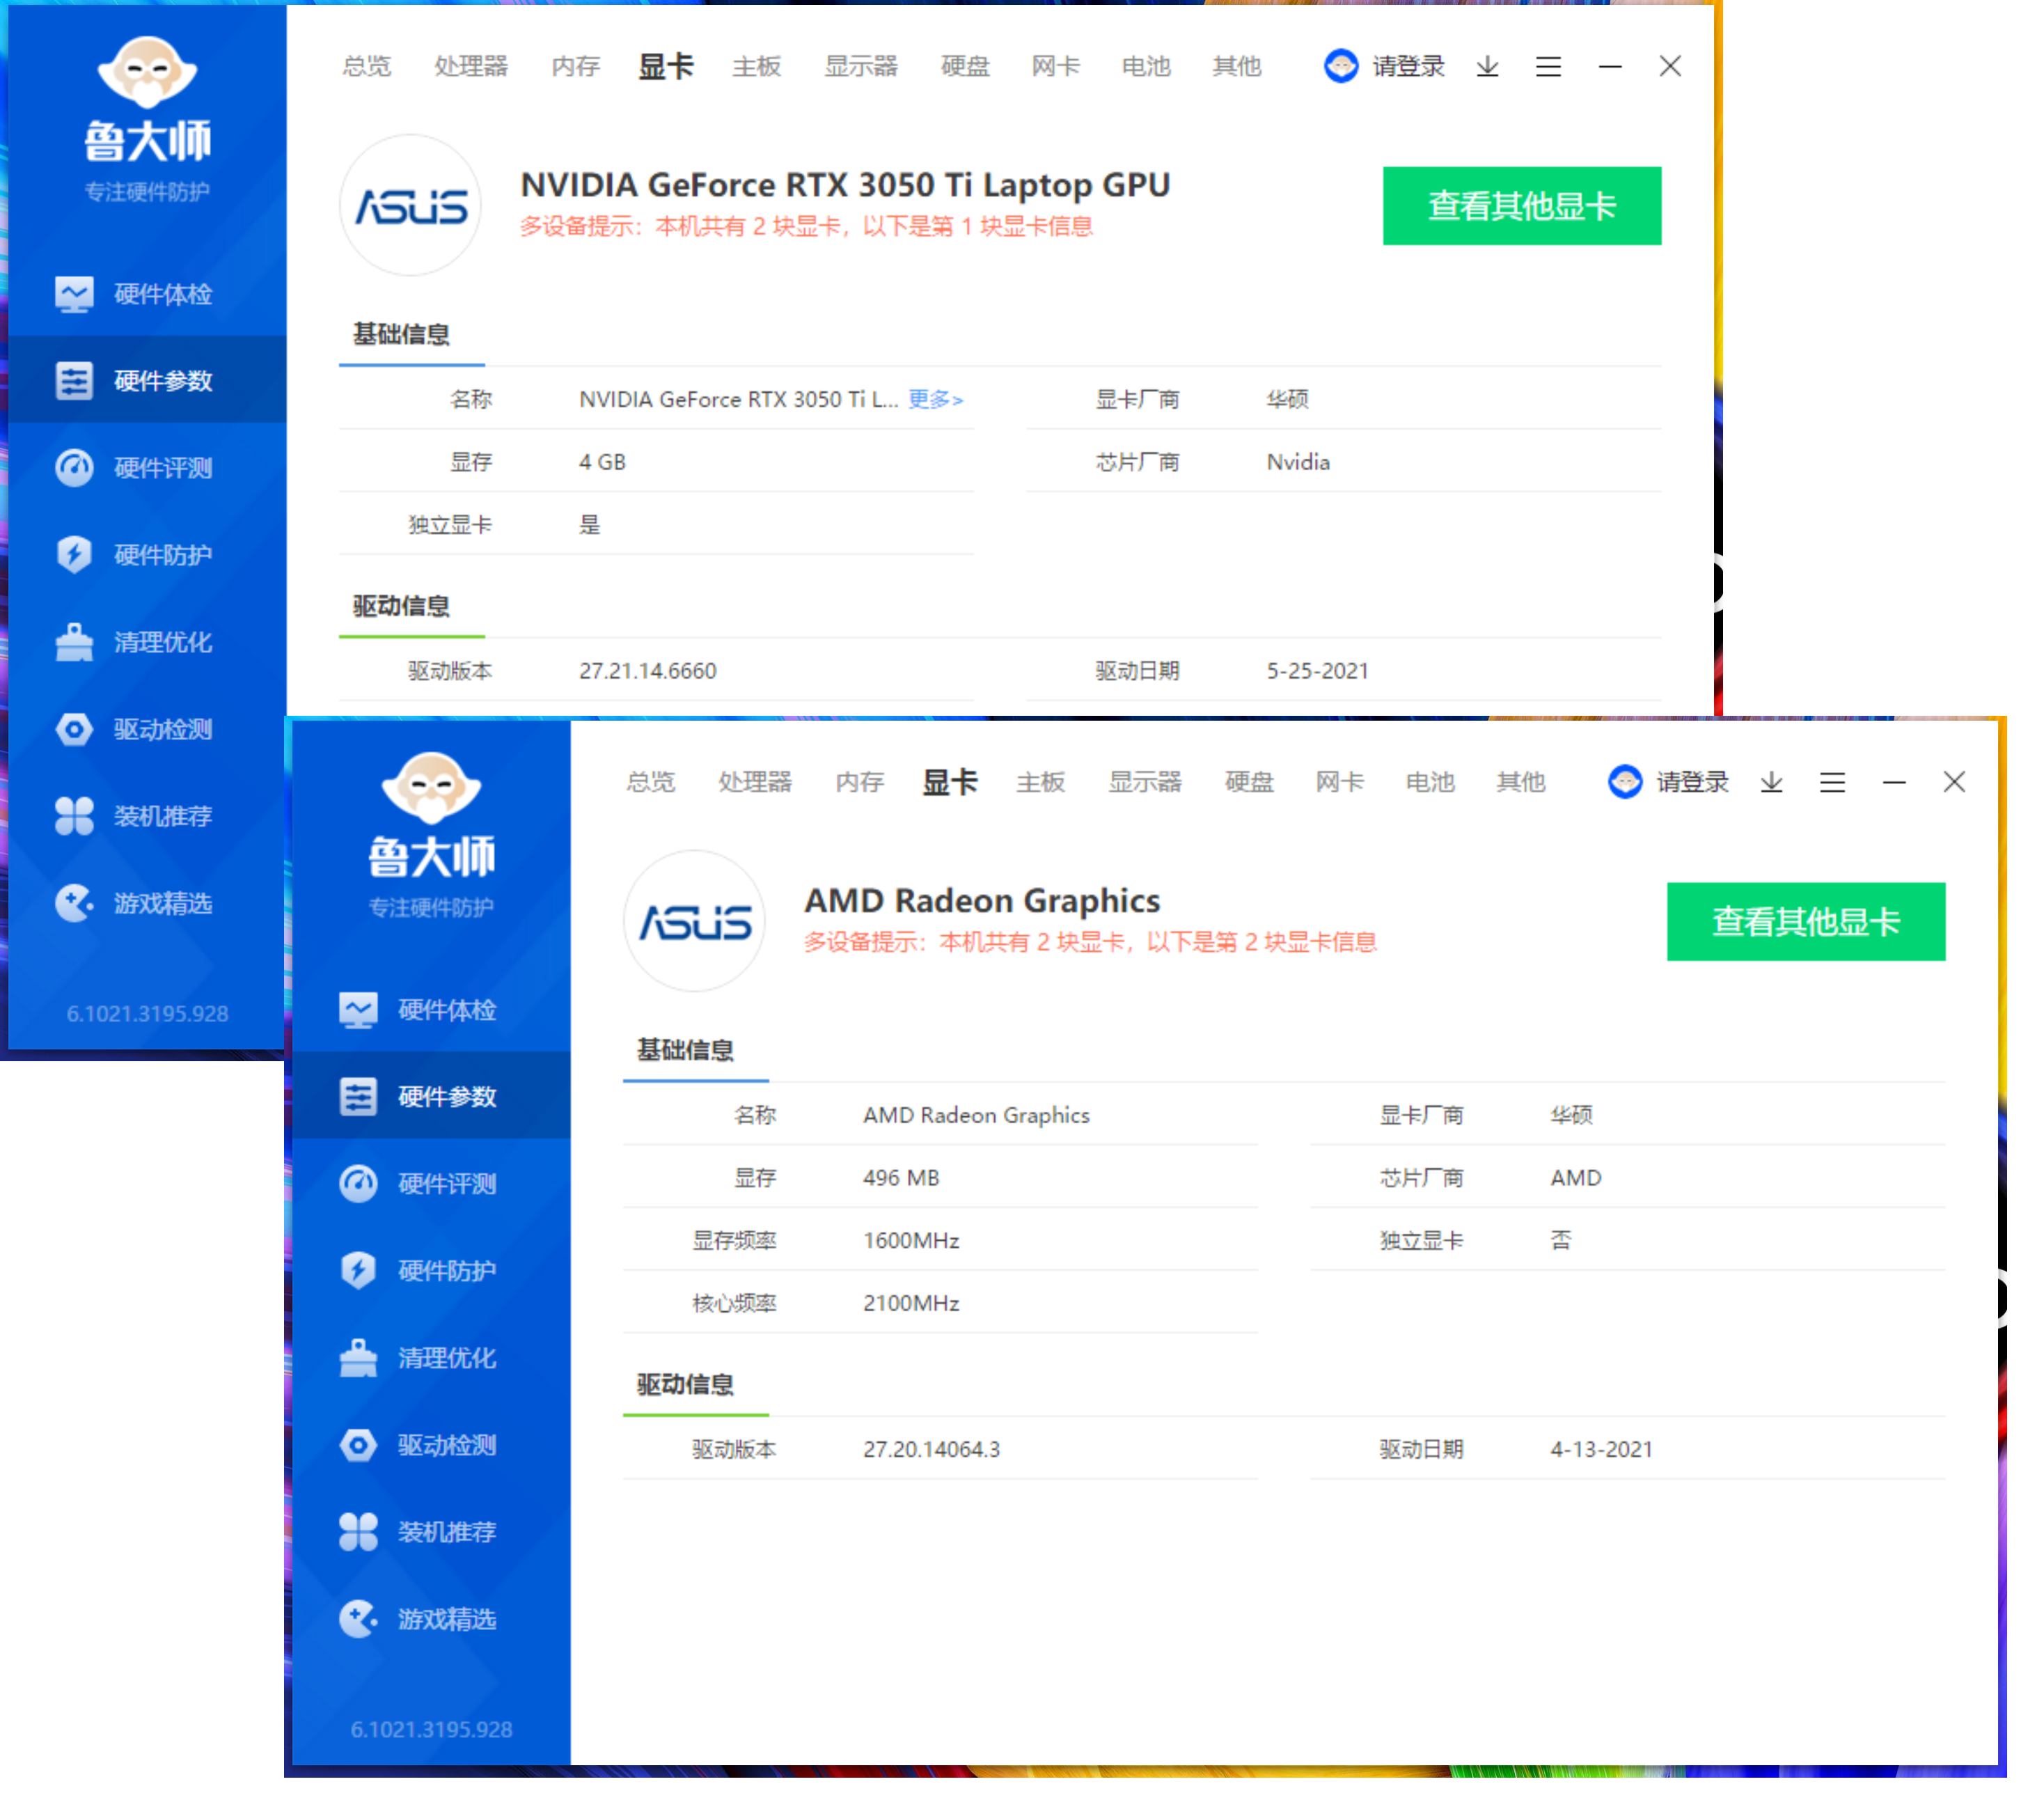Screen dimensions: 2044x1816
Task: Open hamburger menu icon in AMD window
Action: pos(1833,782)
